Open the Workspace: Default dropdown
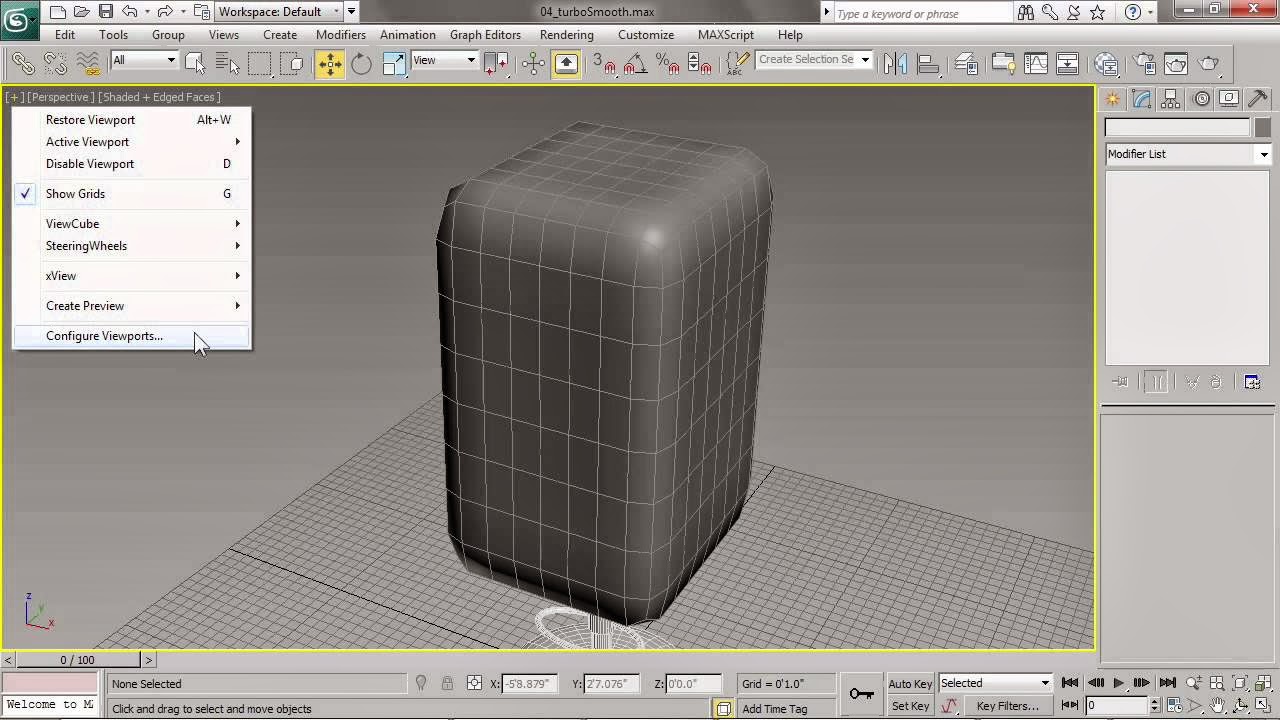The image size is (1280, 720). click(280, 12)
